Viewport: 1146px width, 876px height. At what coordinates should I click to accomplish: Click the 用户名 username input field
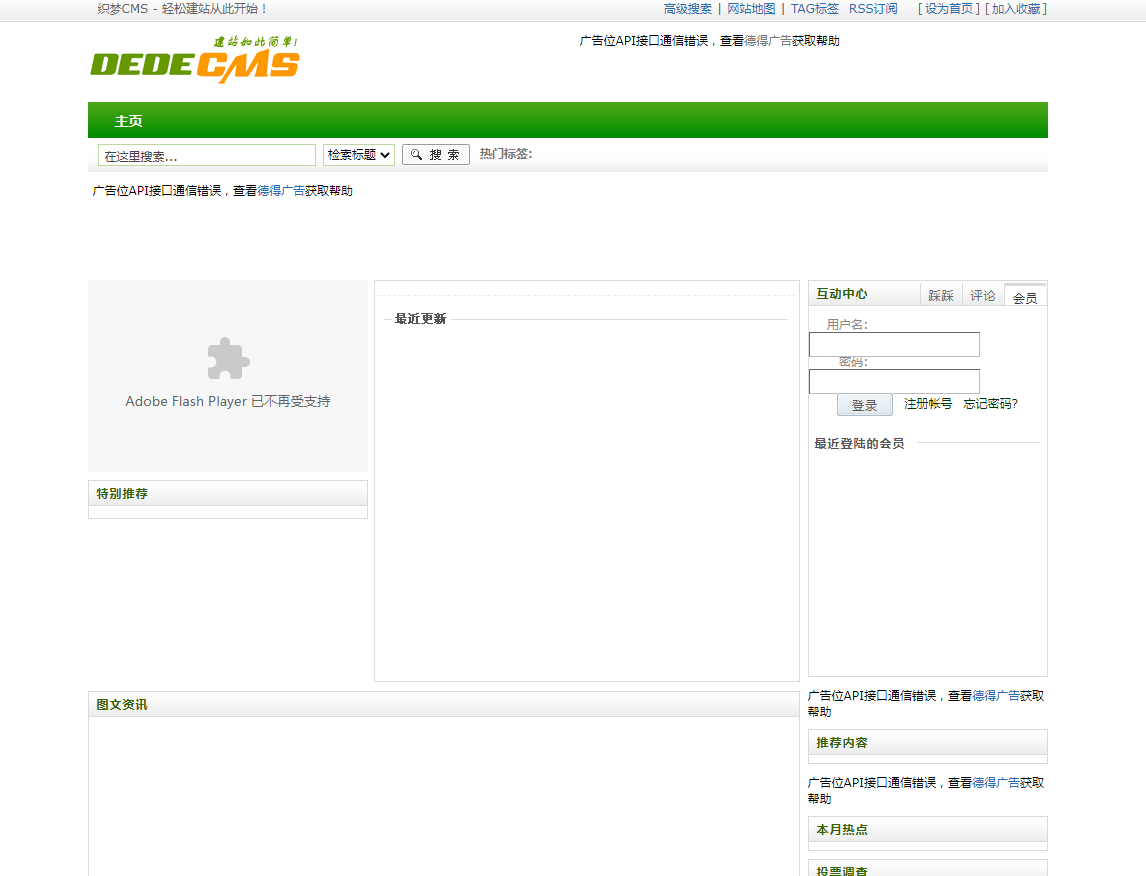click(x=894, y=344)
